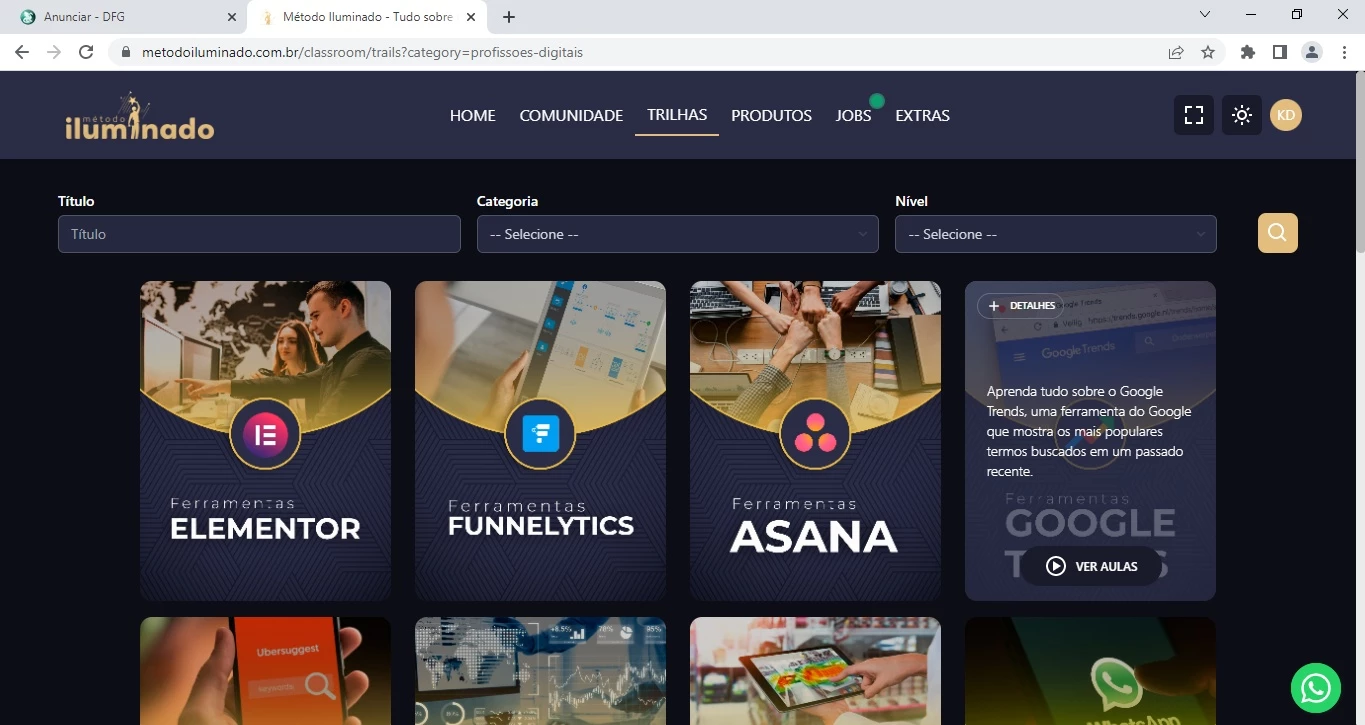Open tab search chevron in title bar
The height and width of the screenshot is (725, 1365).
coord(1205,14)
